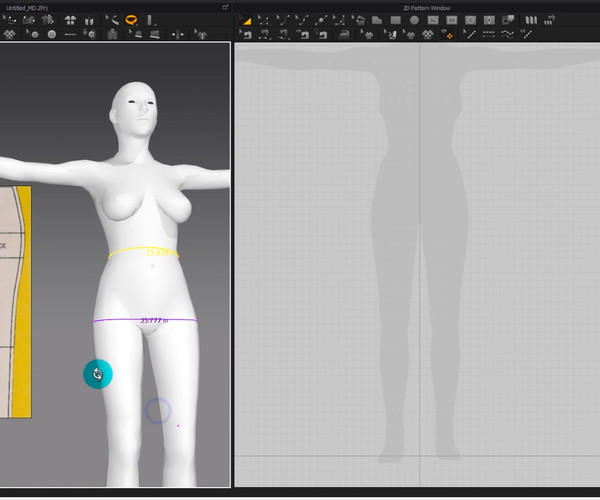
Task: Click the checkered fabric shirt icon left of the eye icon
Action: point(427,34)
